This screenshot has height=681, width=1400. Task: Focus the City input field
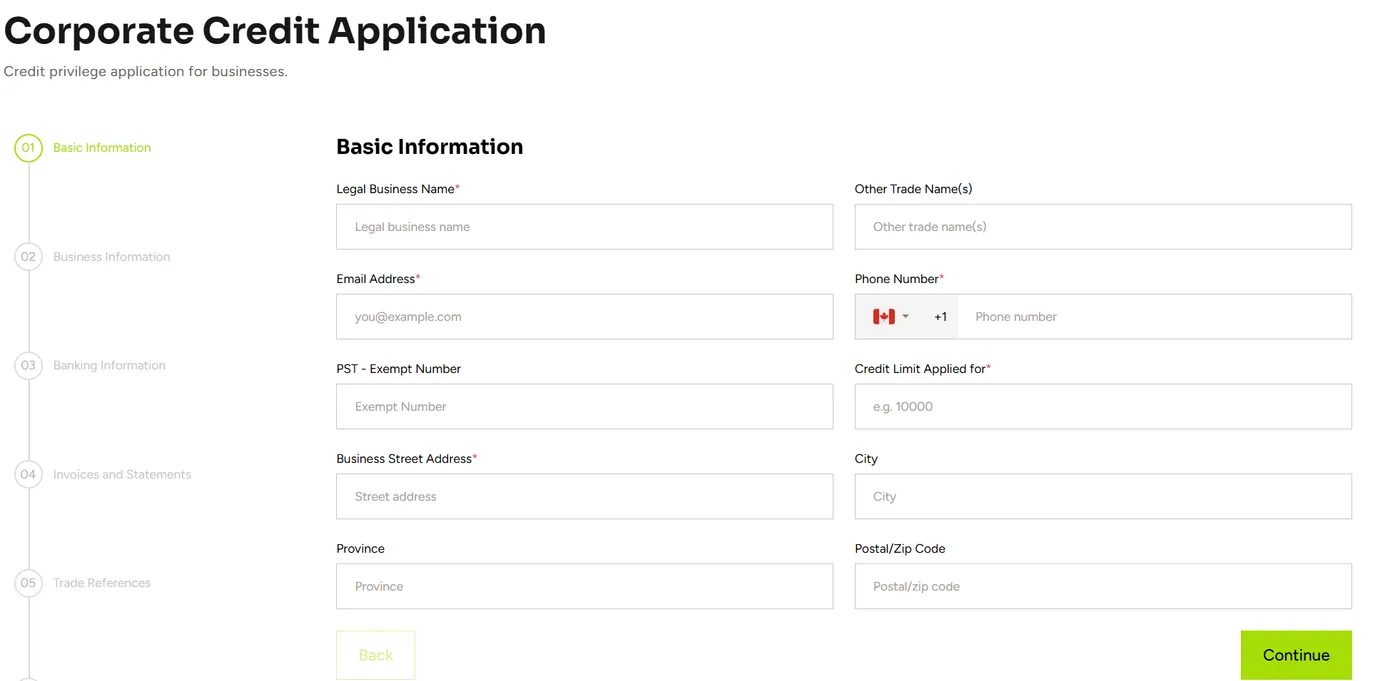tap(1103, 497)
